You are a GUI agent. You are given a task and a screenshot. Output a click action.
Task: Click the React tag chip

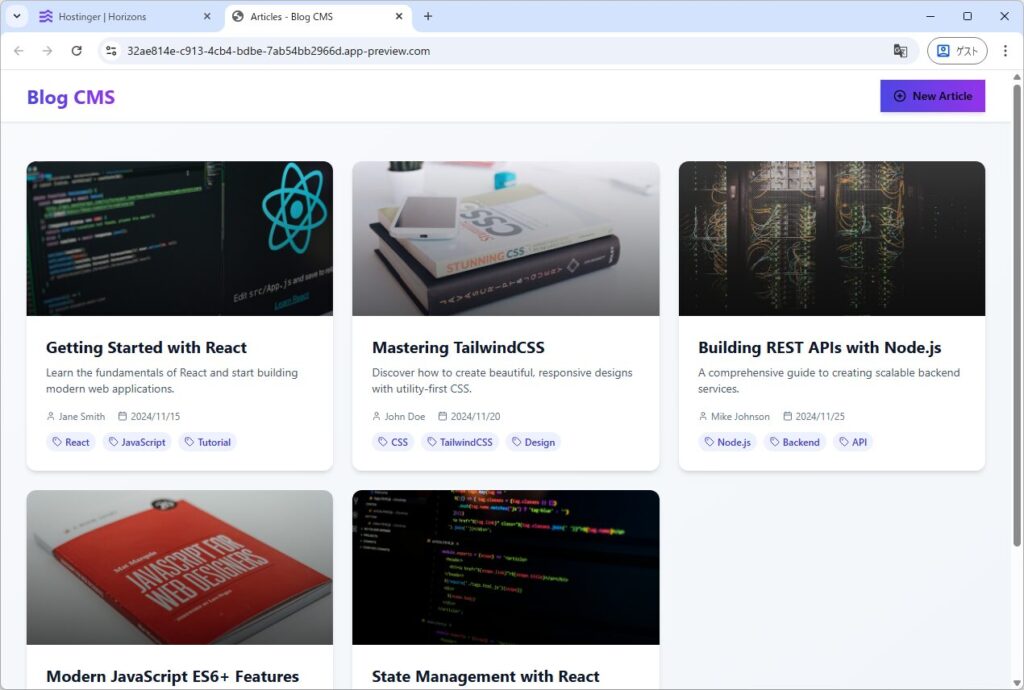pyautogui.click(x=71, y=442)
